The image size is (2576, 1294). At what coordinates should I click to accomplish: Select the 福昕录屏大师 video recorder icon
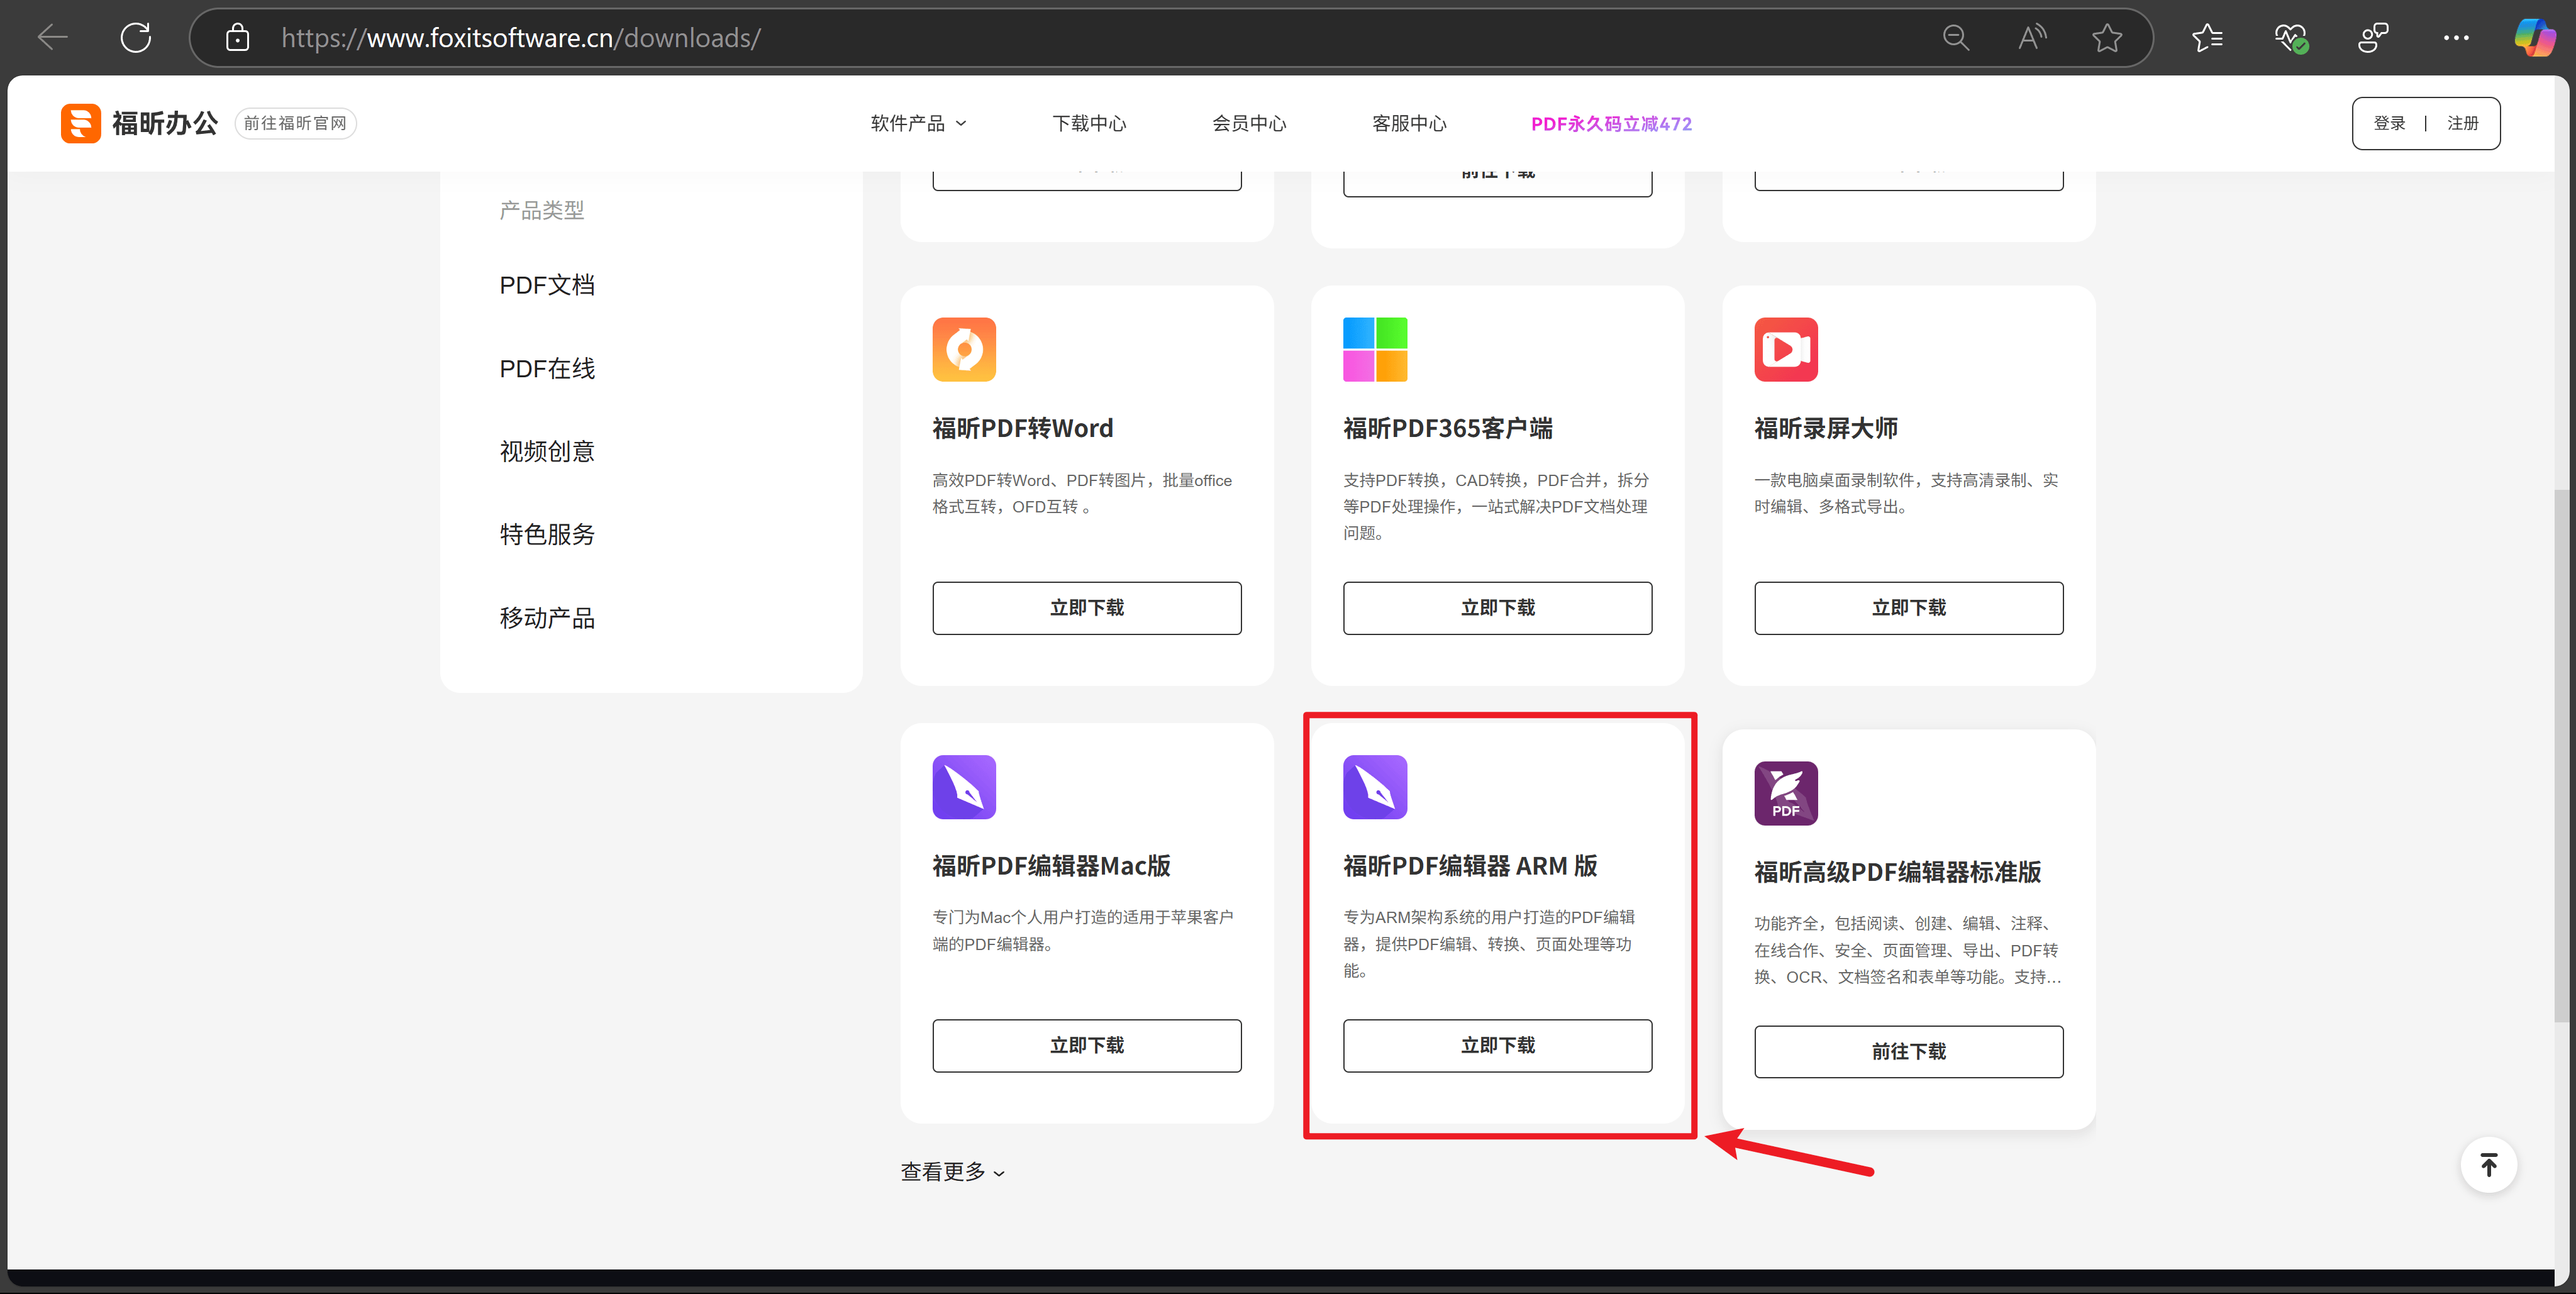pyautogui.click(x=1786, y=349)
